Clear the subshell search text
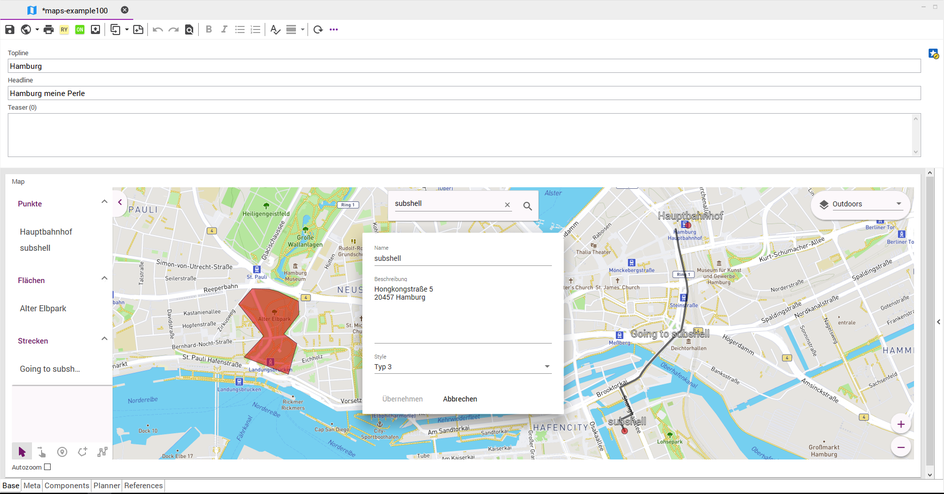Viewport: 944px width, 494px height. [508, 205]
